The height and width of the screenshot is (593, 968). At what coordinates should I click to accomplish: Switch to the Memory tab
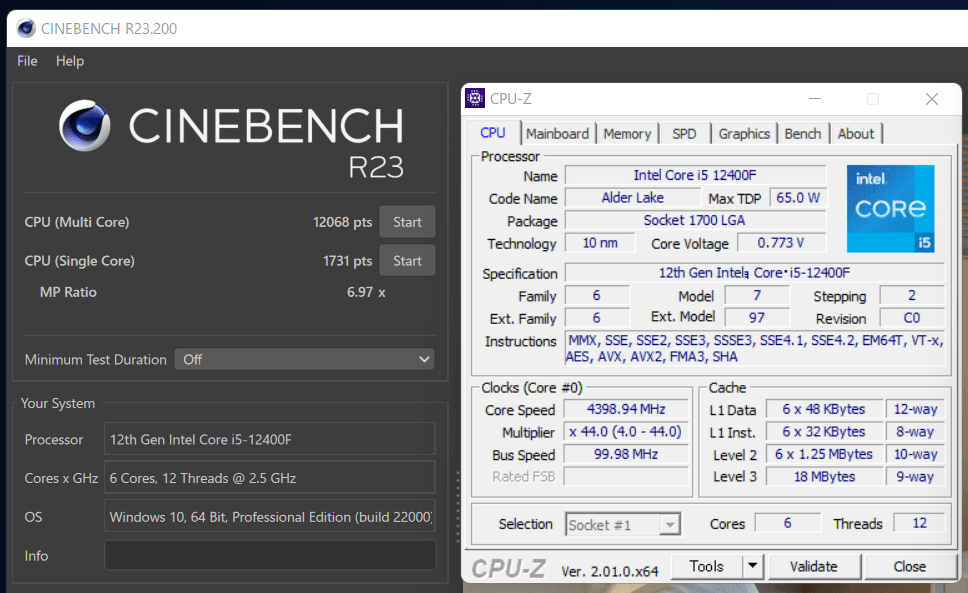(627, 134)
